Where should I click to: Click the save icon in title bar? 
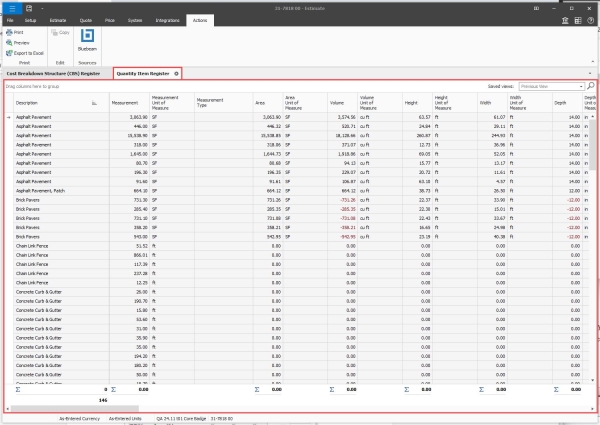pos(30,6)
